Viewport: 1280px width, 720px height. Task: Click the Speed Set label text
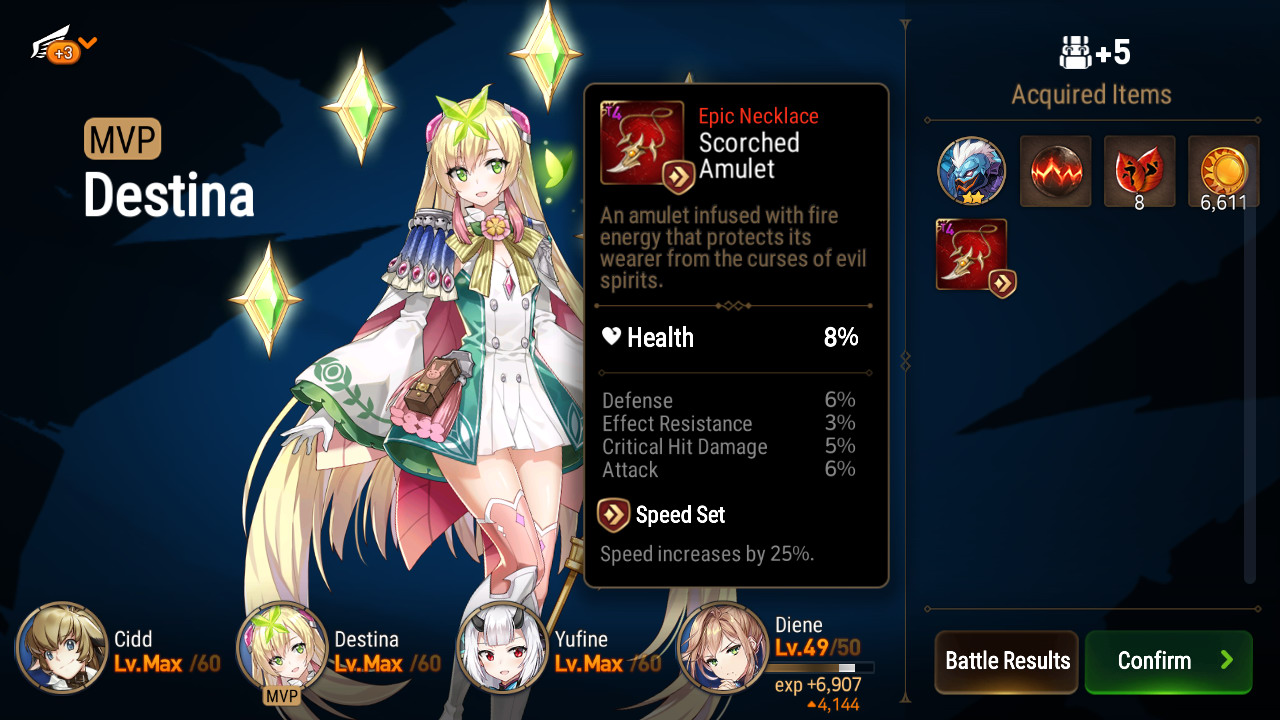click(x=680, y=515)
